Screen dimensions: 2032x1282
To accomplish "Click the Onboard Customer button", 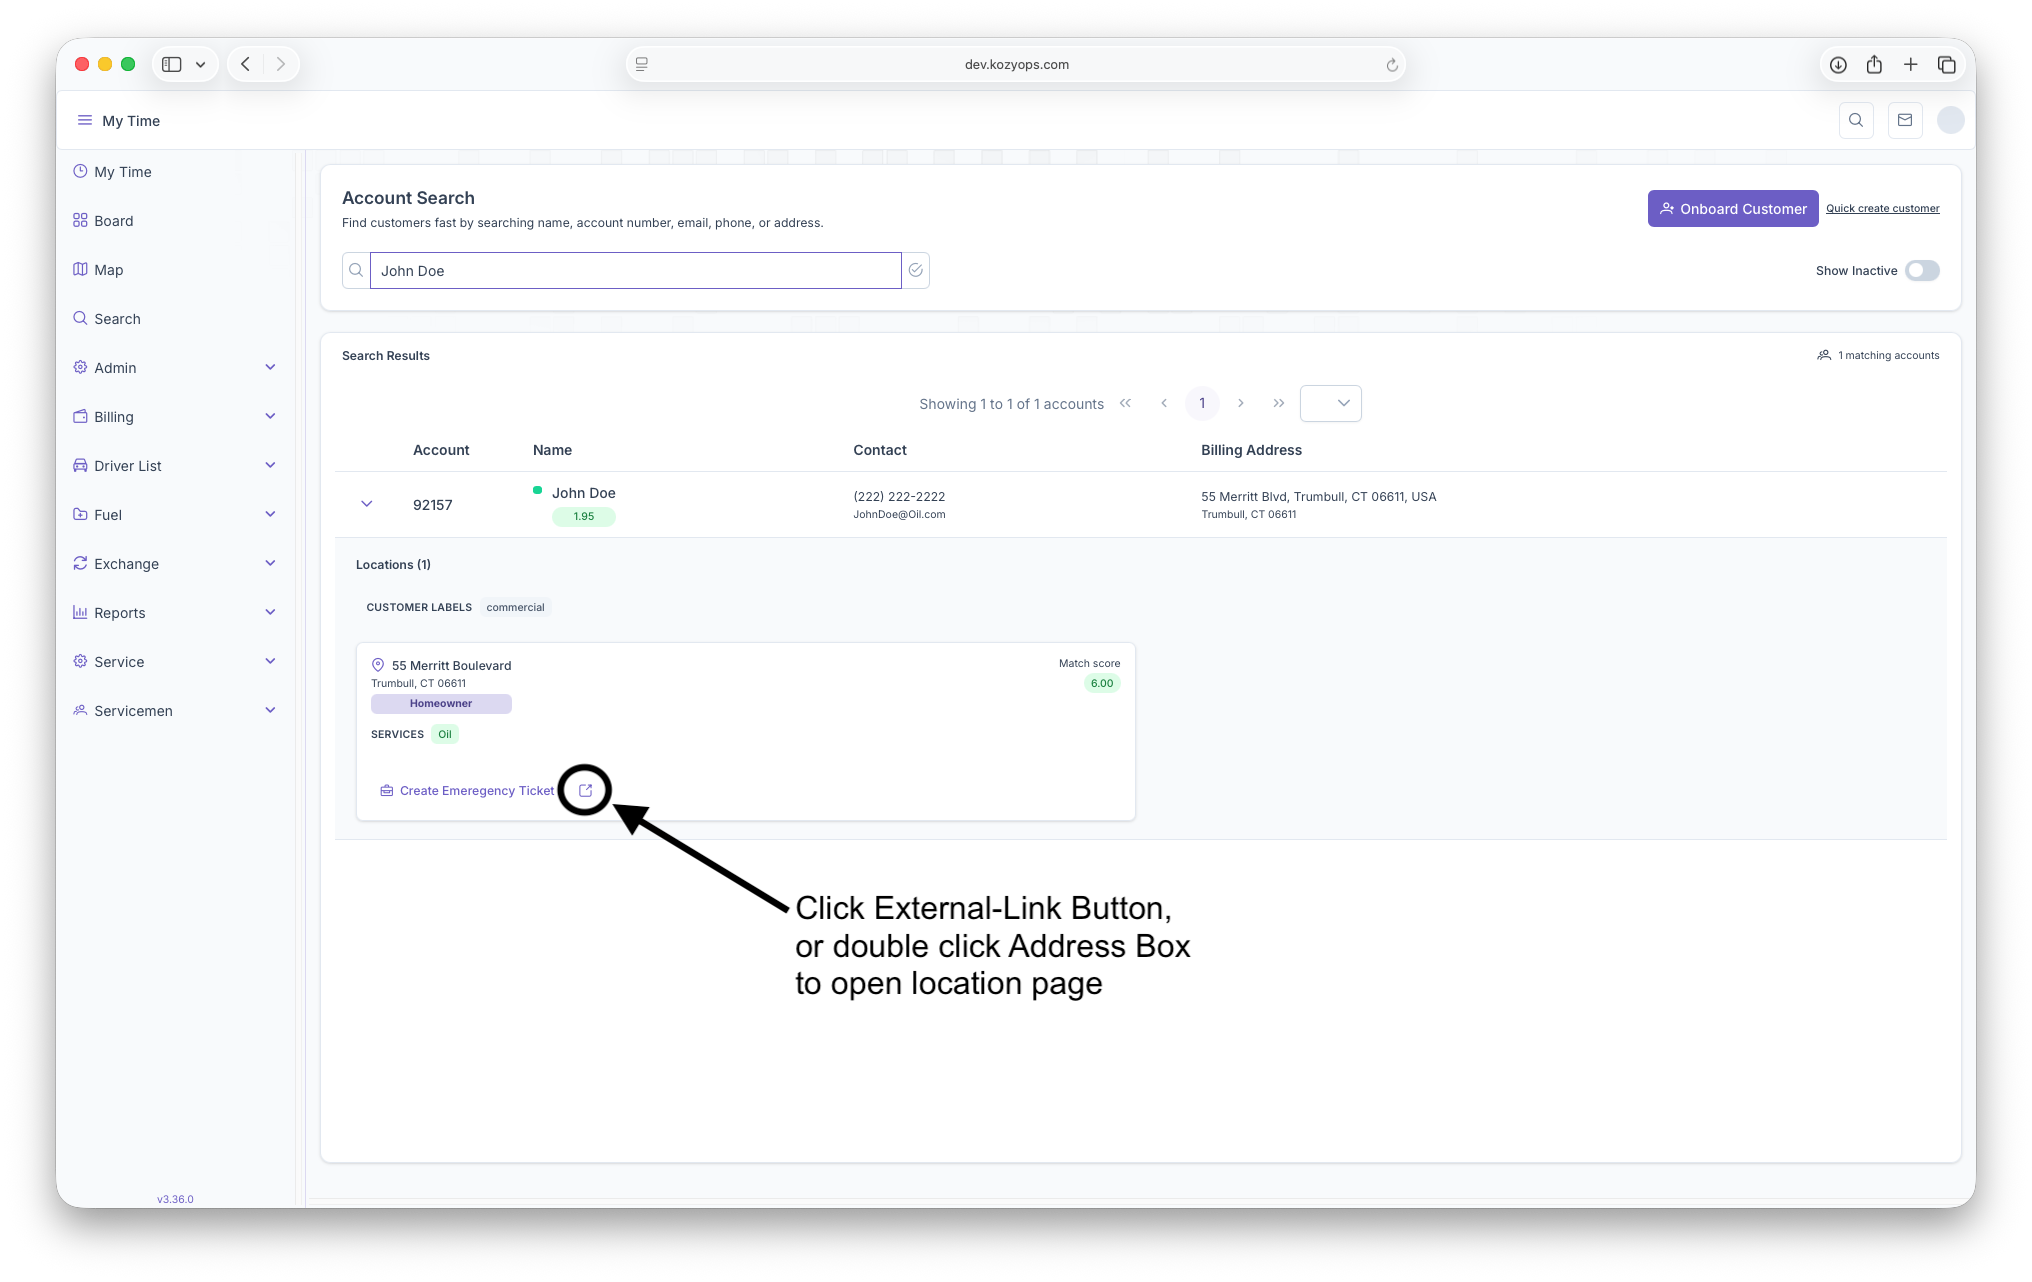I will 1732,208.
